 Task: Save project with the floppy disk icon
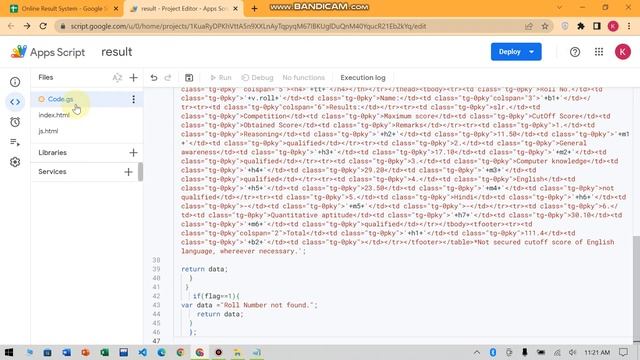[x=189, y=78]
